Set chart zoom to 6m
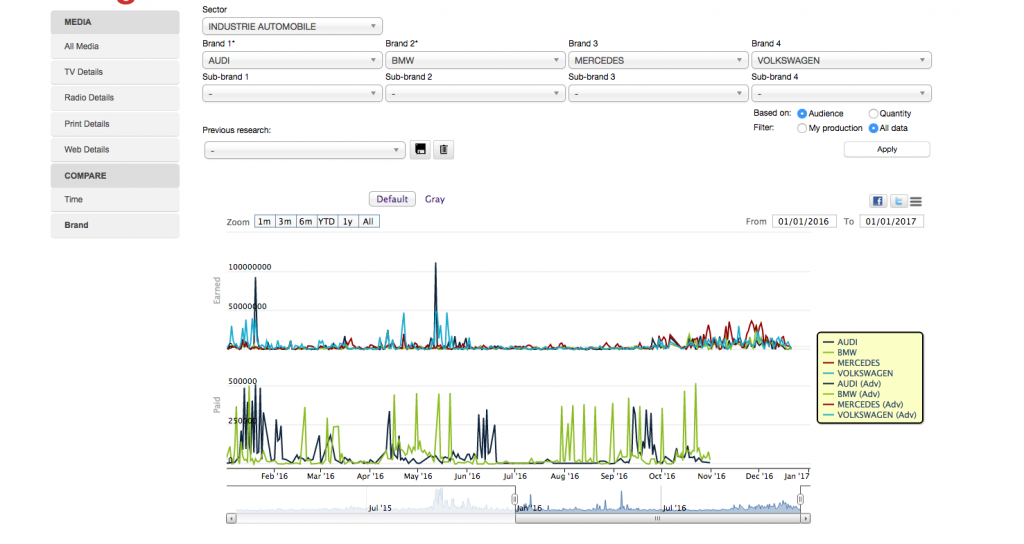1024x544 pixels. tap(306, 221)
